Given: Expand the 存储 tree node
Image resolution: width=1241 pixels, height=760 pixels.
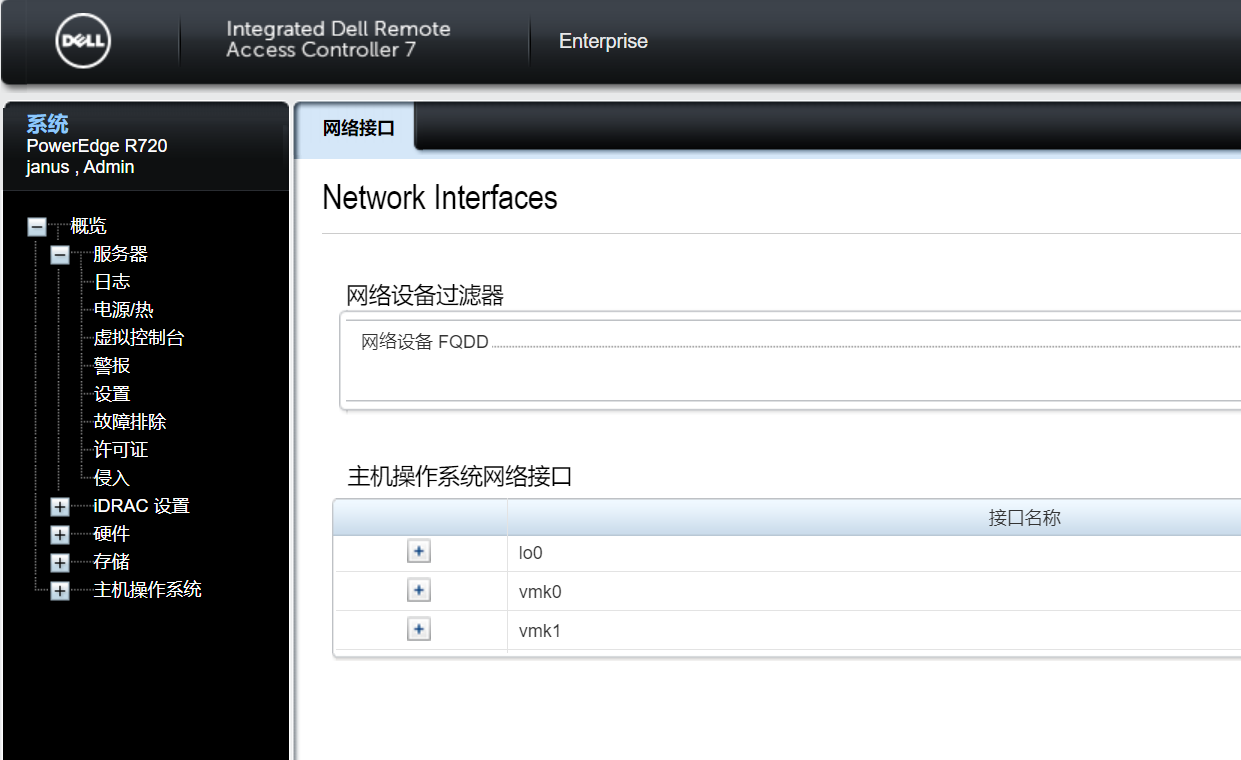Looking at the screenshot, I should pyautogui.click(x=59, y=562).
